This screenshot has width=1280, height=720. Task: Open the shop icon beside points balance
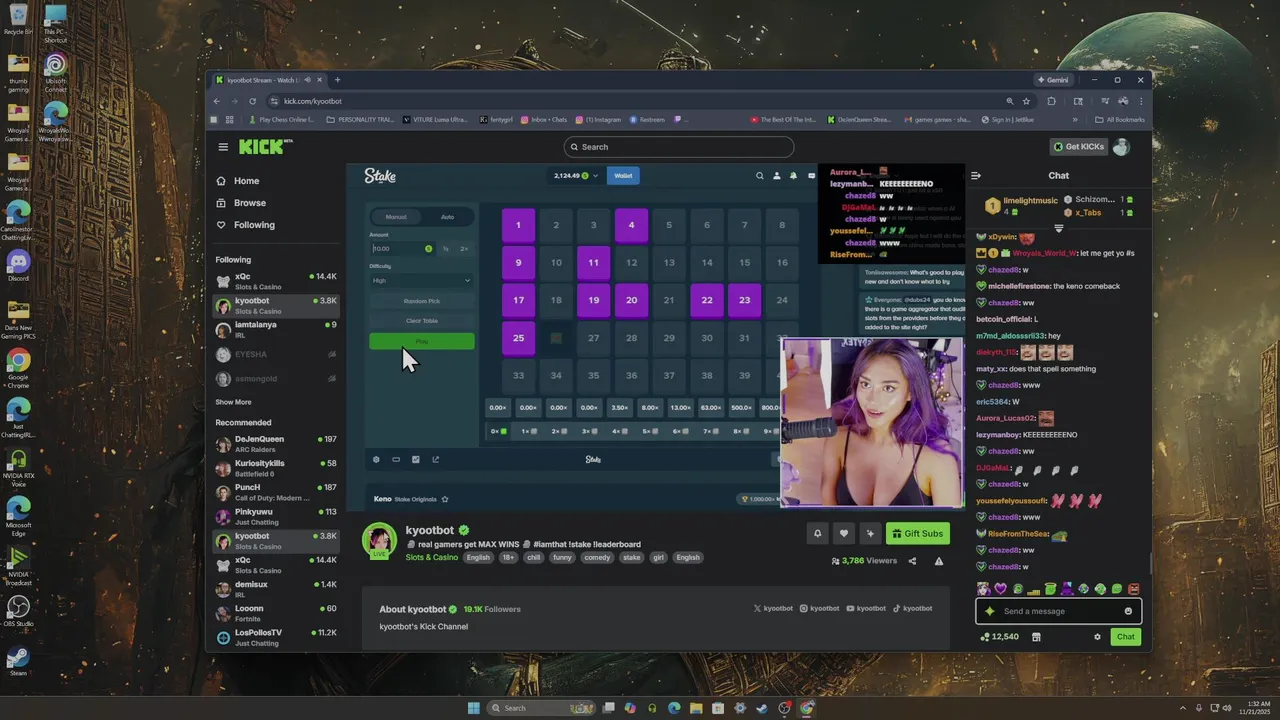coord(1036,637)
